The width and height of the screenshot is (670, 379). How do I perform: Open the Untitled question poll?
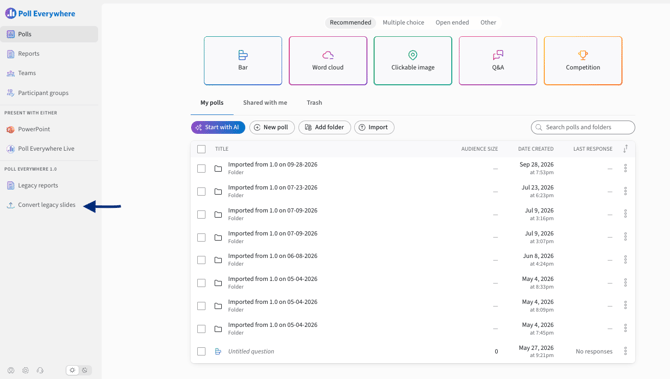[x=251, y=352]
